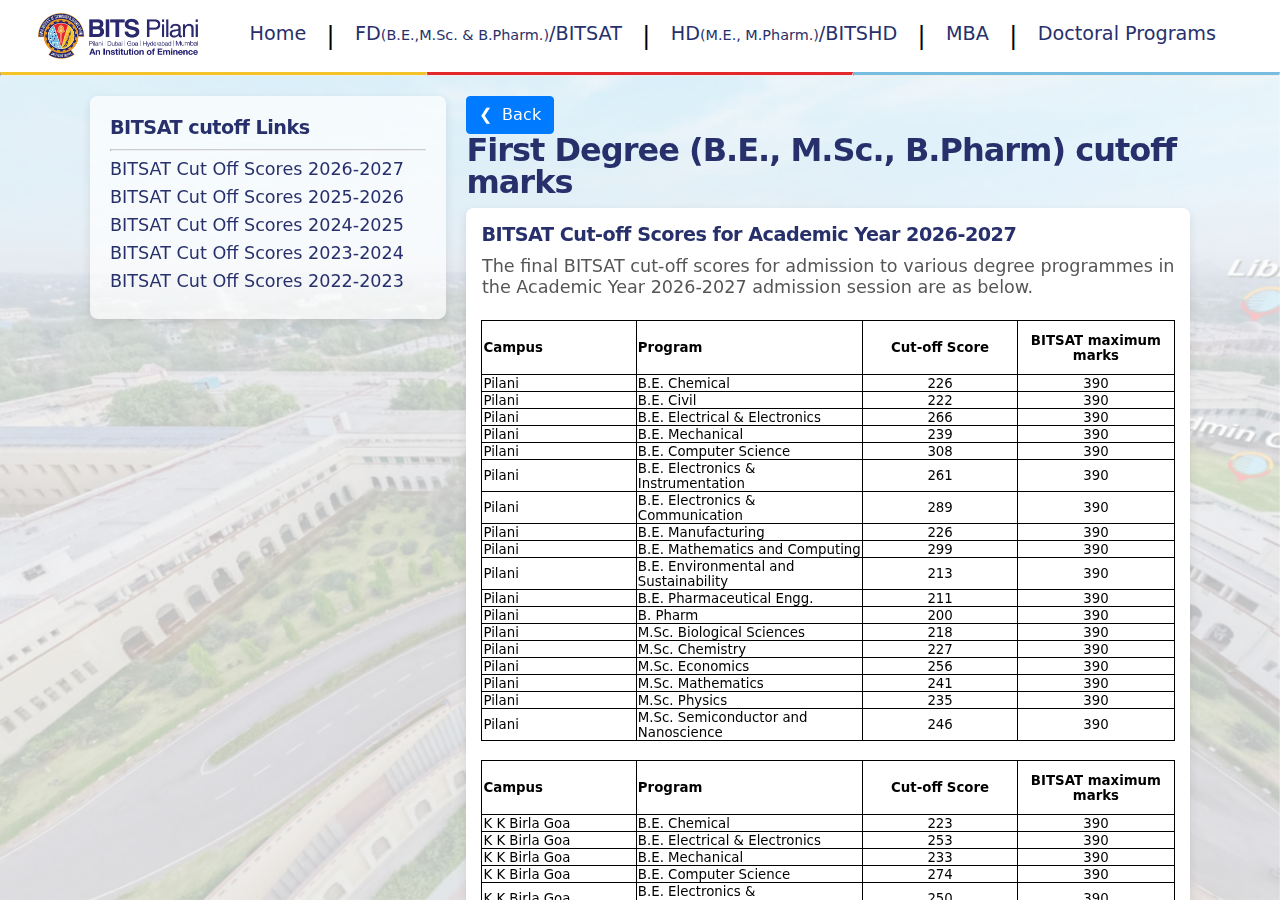This screenshot has height=900, width=1280.
Task: Open the Doctoral Programs menu item
Action: (1127, 34)
